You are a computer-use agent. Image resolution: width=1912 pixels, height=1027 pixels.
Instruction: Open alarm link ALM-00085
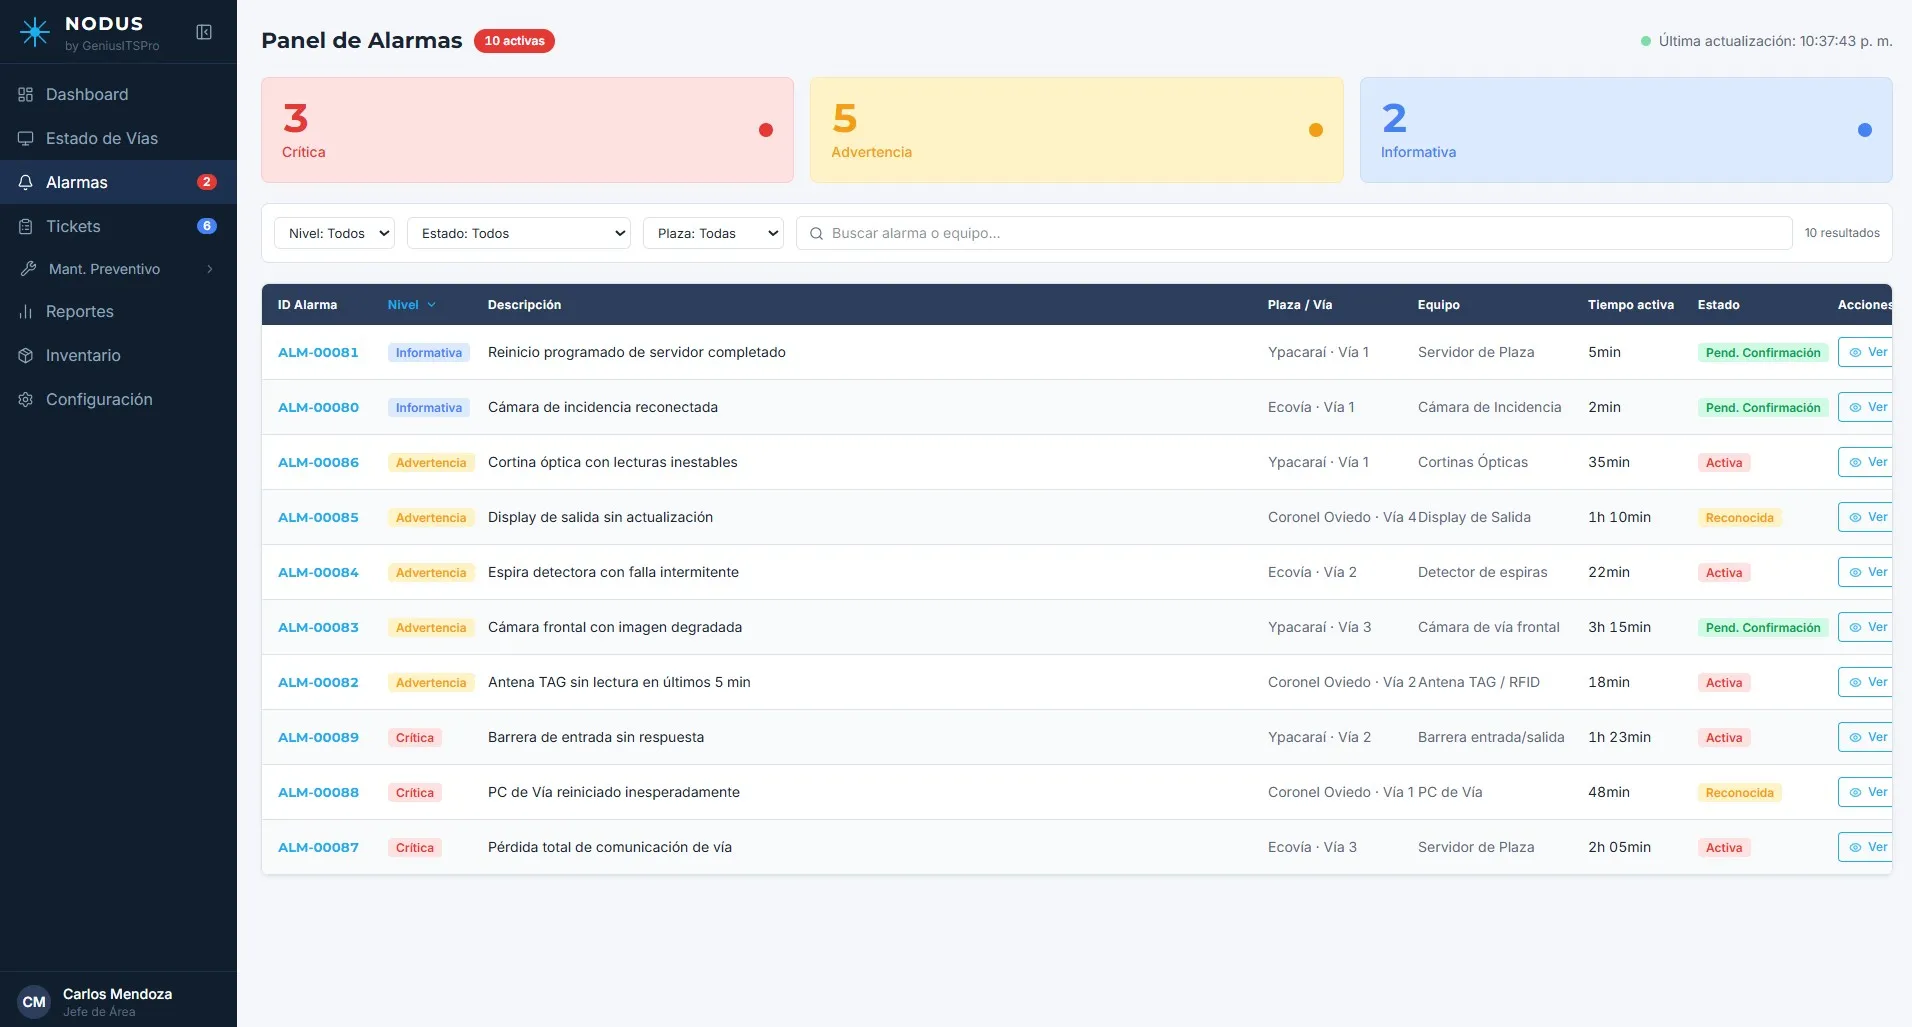[318, 517]
